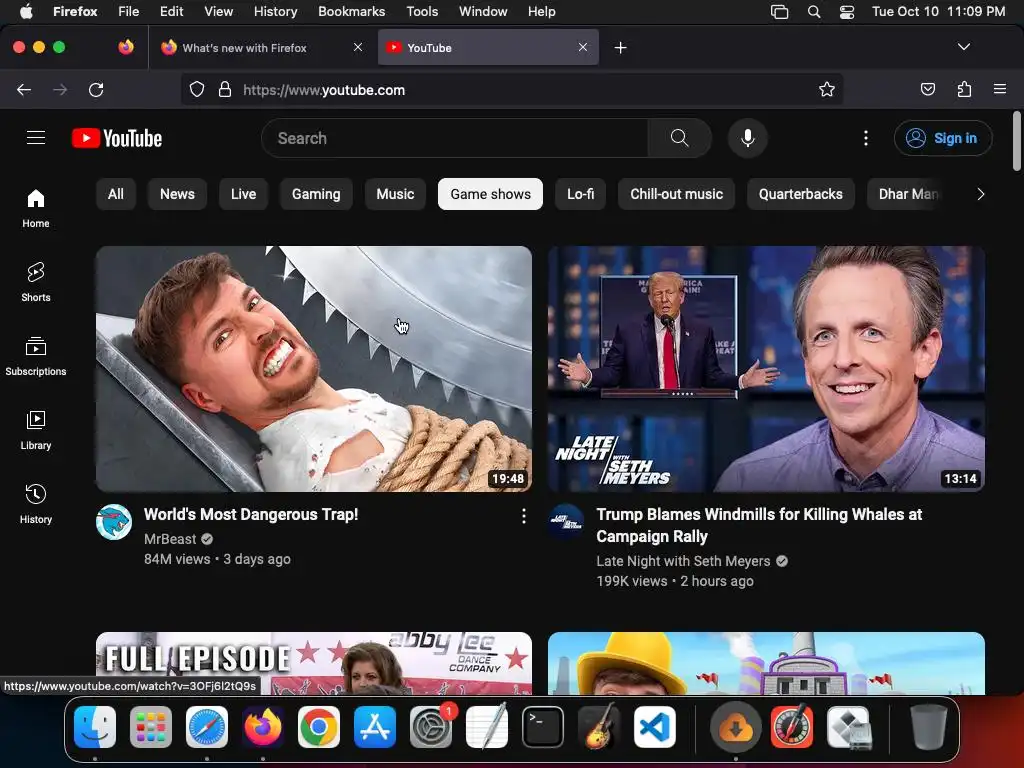Select the News filter chip
1024x768 pixels.
(178, 194)
